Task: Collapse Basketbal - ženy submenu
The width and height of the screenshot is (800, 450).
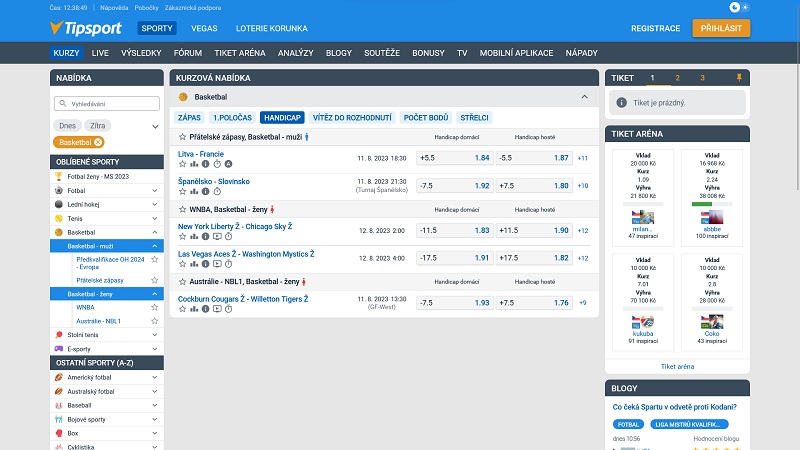Action: [x=155, y=294]
